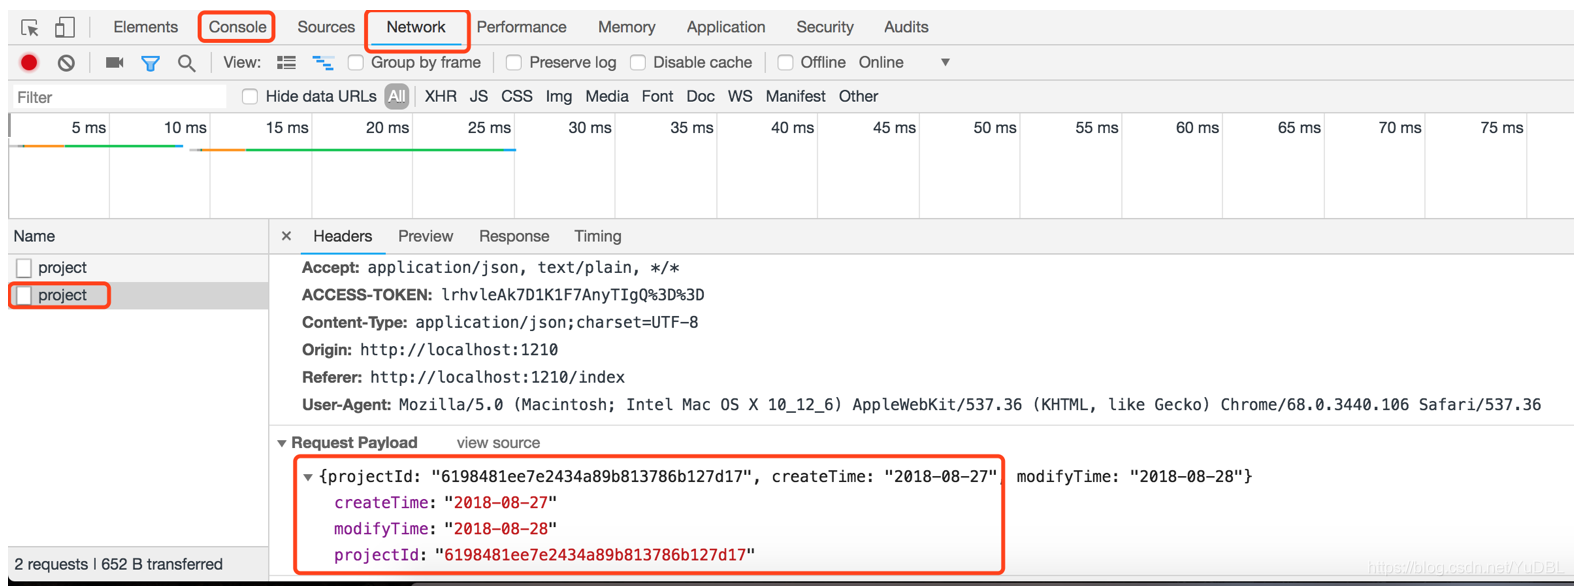This screenshot has height=586, width=1574.
Task: Tick the Disable cache checkbox
Action: [x=638, y=62]
